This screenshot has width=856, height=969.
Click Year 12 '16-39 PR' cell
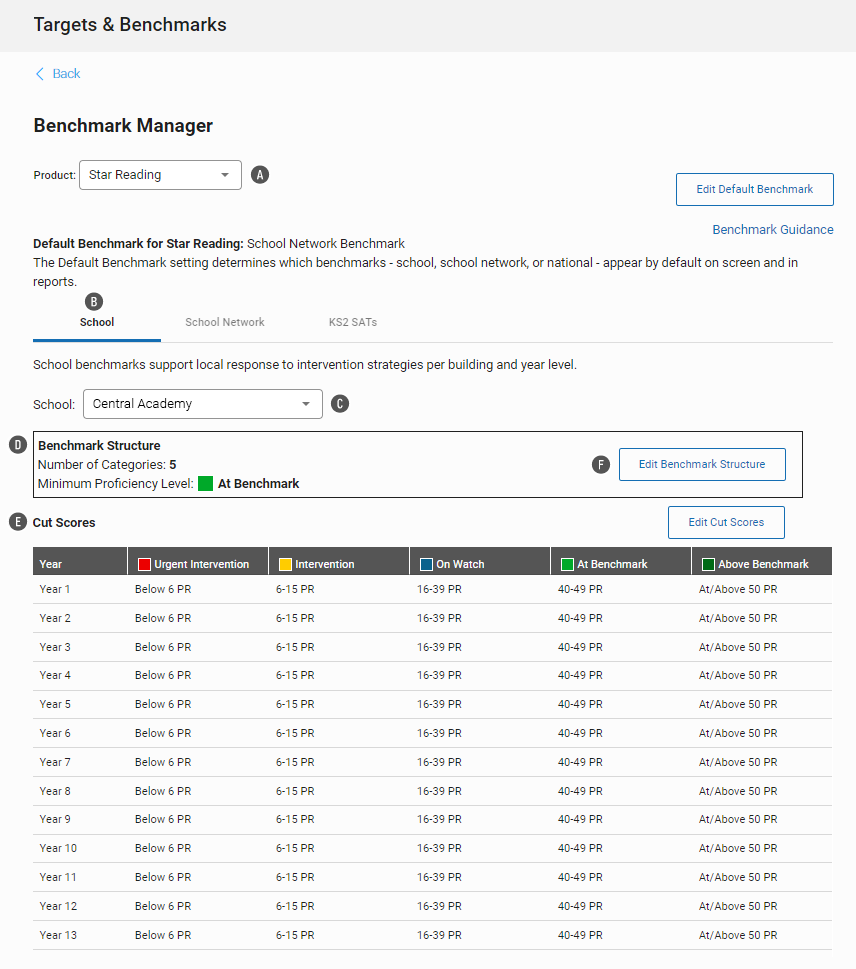(439, 906)
